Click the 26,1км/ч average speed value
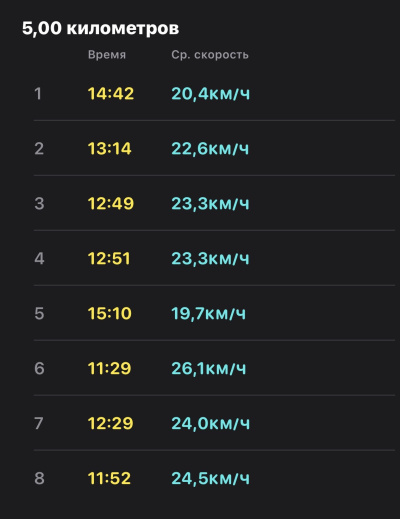Screen dimensions: 400x519 pos(209,369)
